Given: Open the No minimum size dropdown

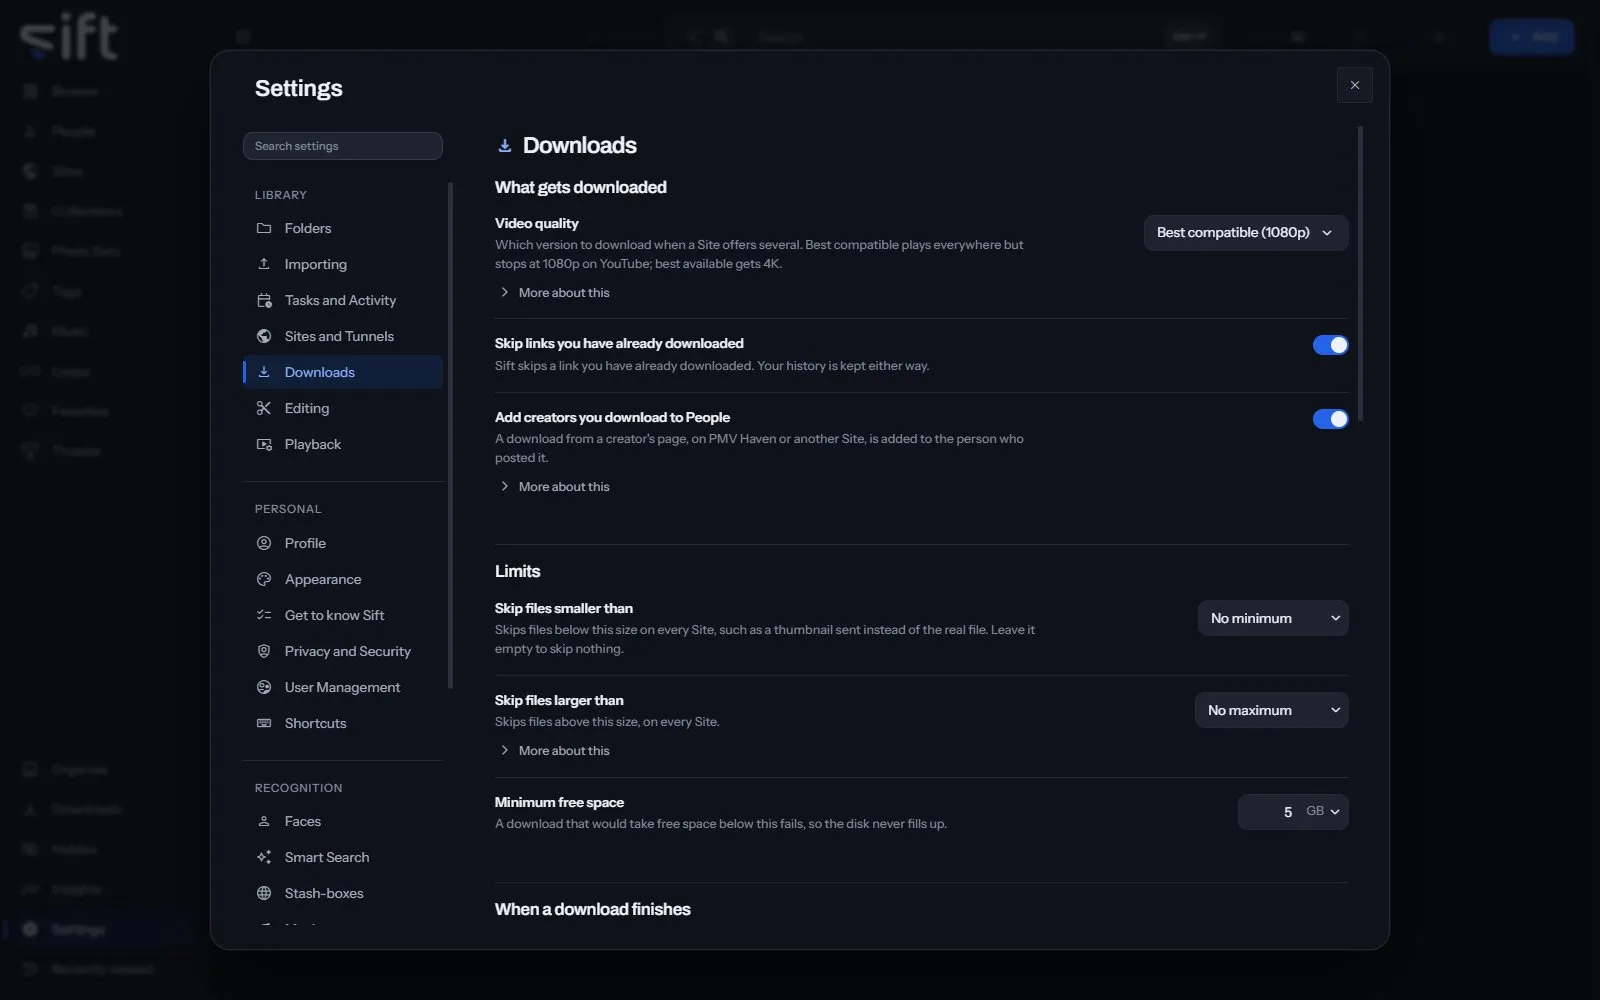Looking at the screenshot, I should click(x=1273, y=618).
